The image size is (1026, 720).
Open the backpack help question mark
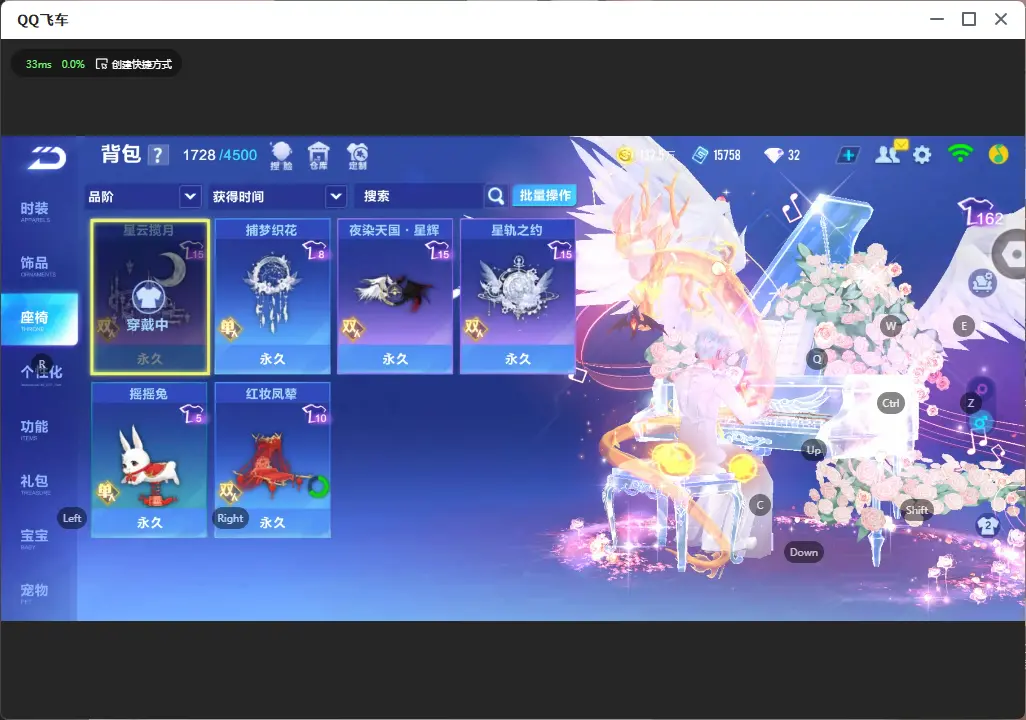click(x=158, y=156)
